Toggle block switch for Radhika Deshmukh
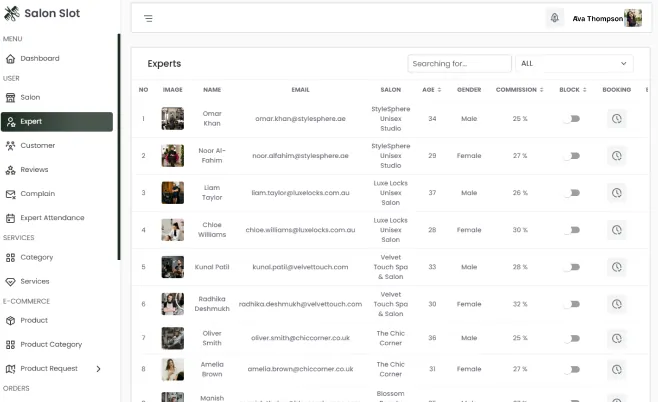658x402 pixels. click(x=572, y=304)
